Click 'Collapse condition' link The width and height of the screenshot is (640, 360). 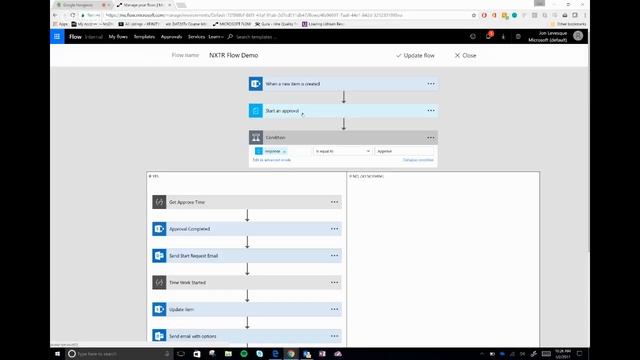[x=418, y=160]
